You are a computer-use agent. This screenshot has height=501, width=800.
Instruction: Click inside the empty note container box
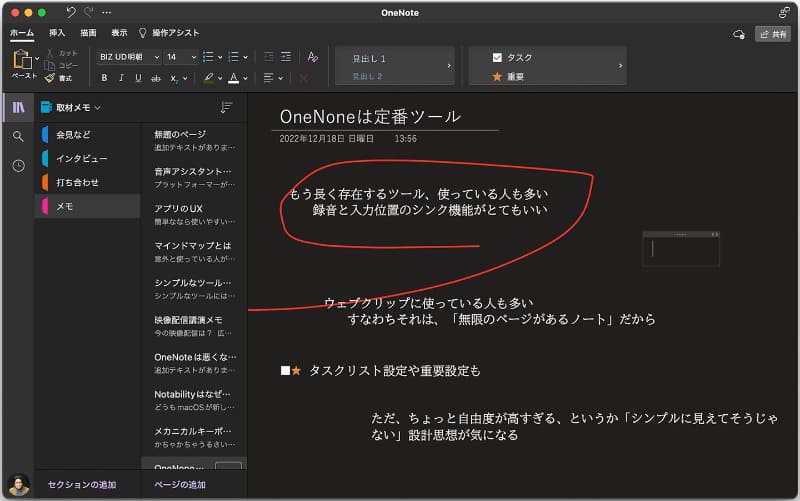pos(681,251)
